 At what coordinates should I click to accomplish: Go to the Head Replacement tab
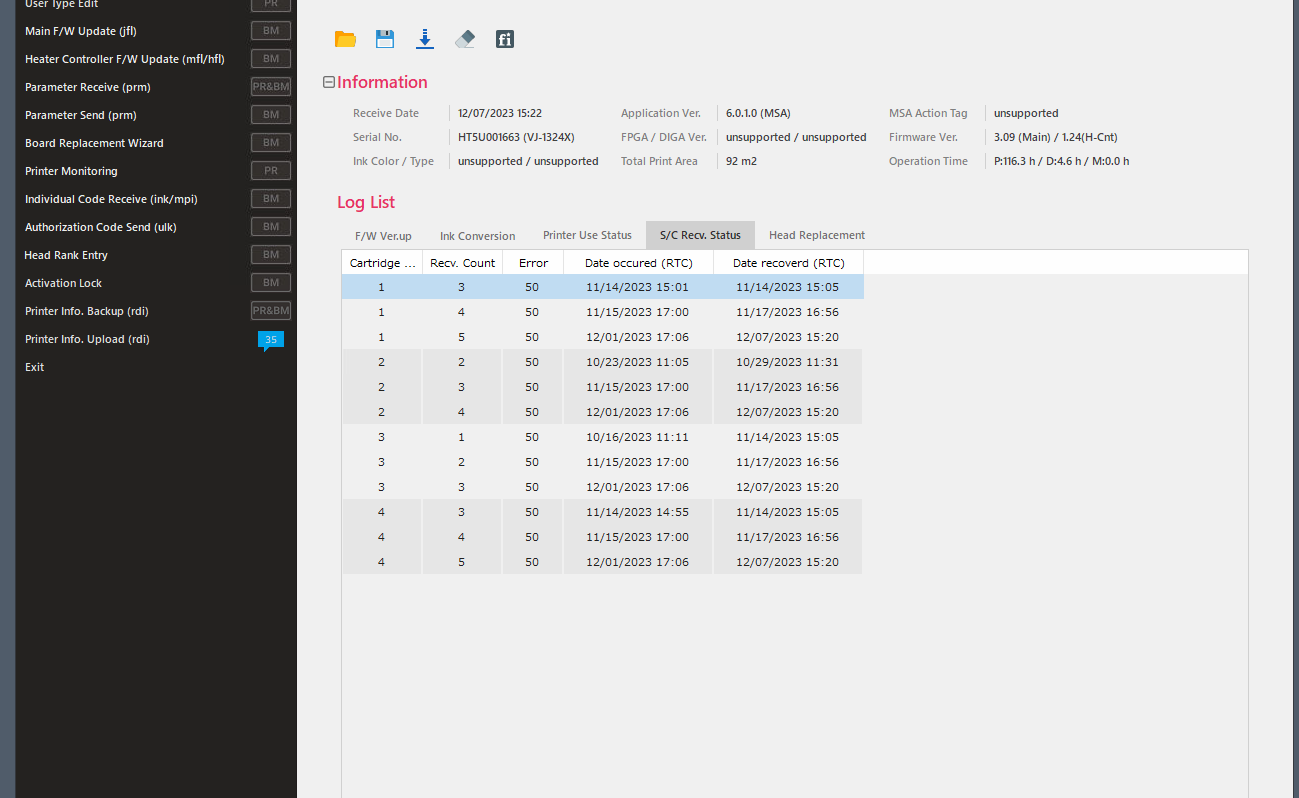817,236
